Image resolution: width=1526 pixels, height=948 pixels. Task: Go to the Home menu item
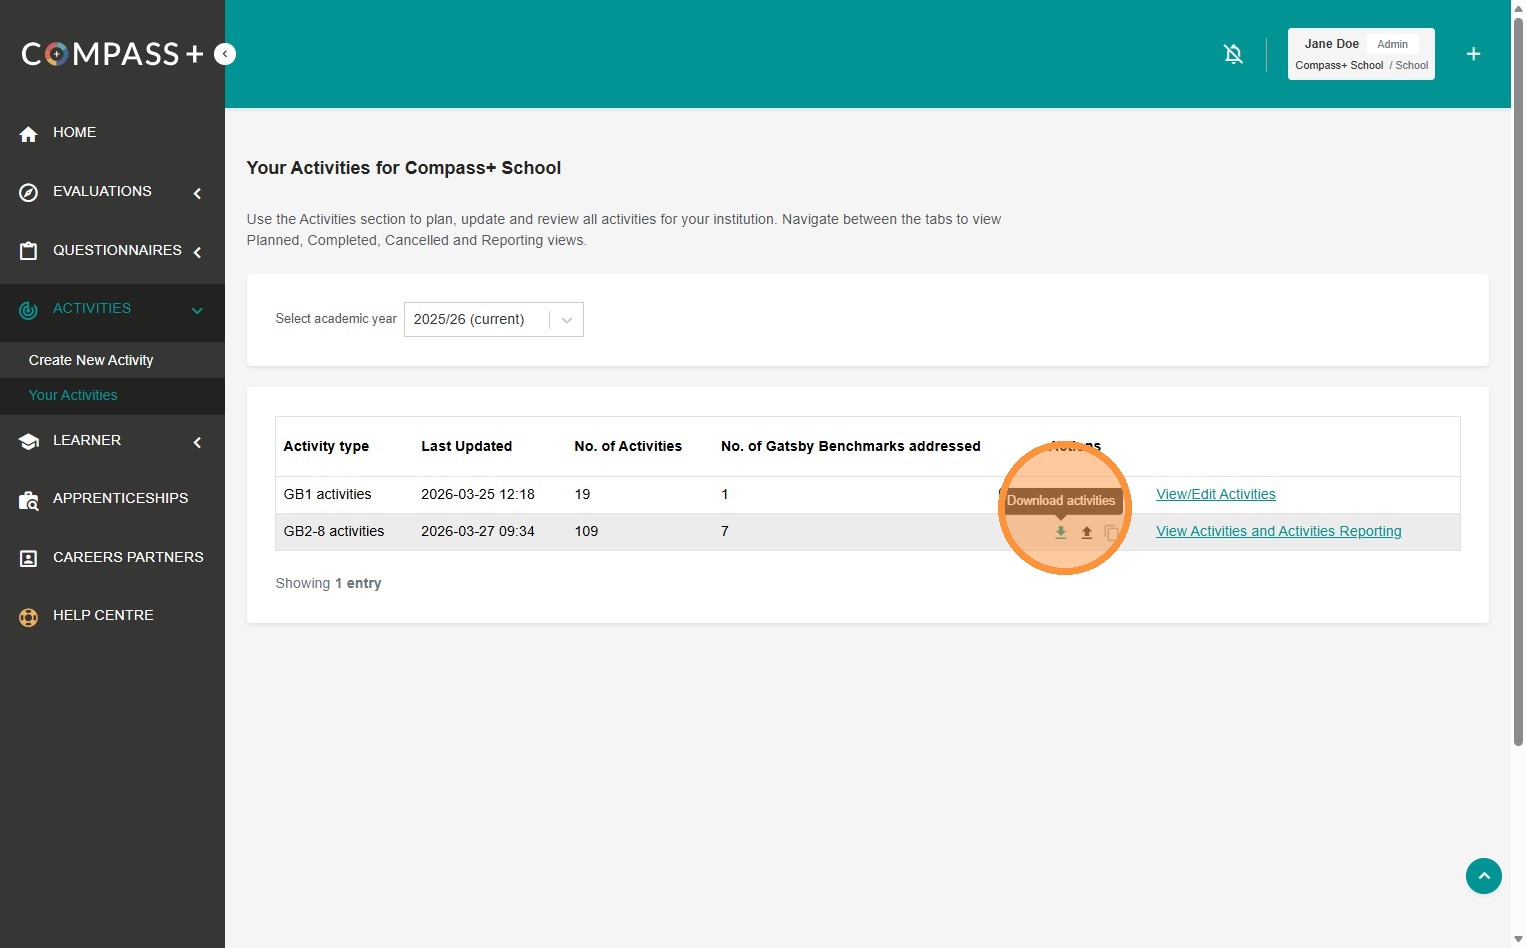click(x=74, y=132)
